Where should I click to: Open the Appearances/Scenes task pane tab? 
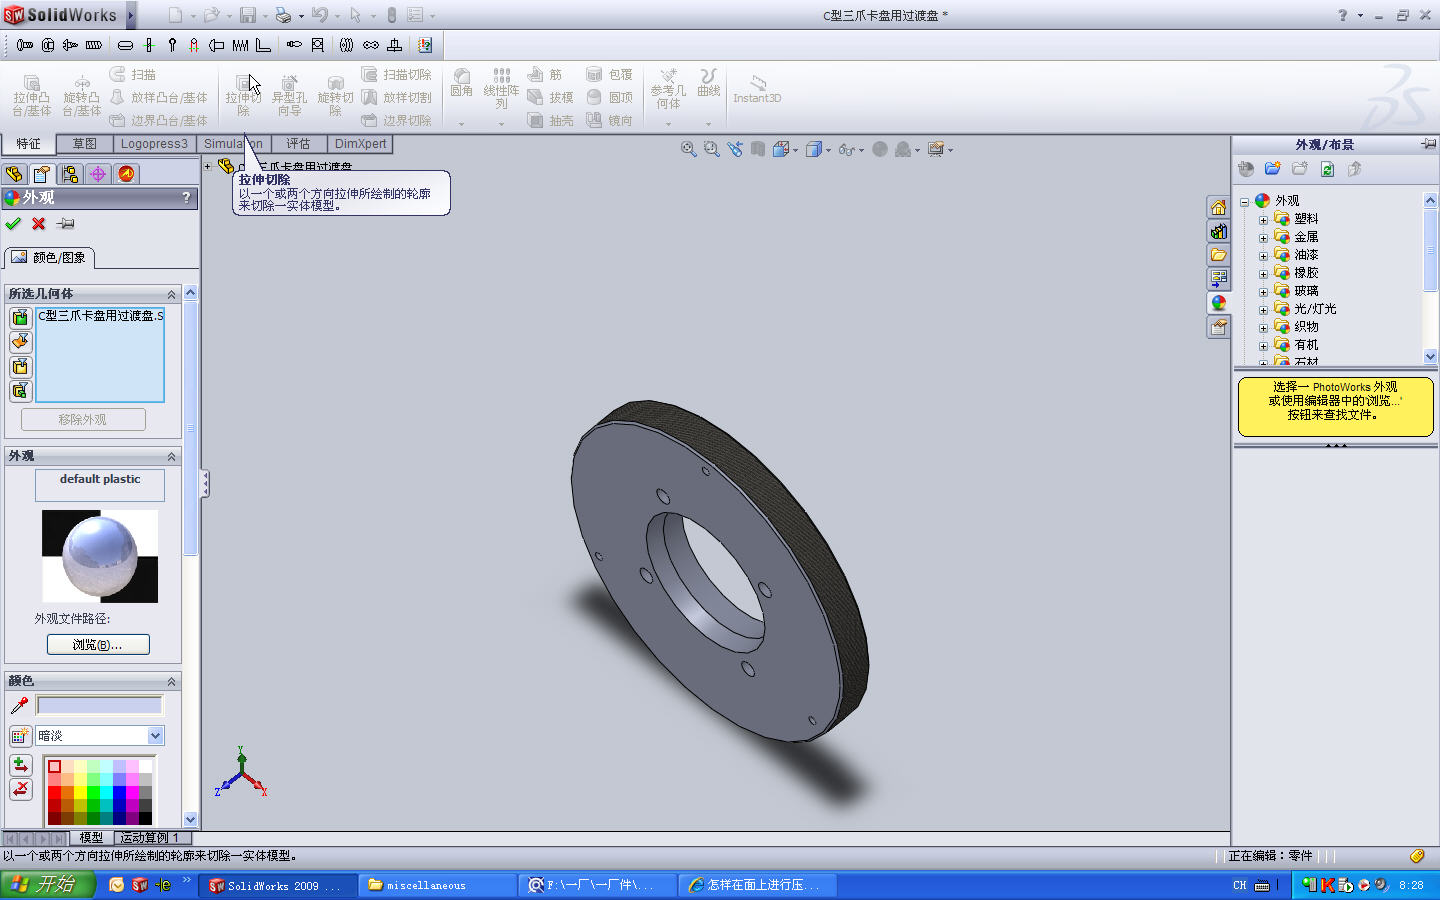1218,303
